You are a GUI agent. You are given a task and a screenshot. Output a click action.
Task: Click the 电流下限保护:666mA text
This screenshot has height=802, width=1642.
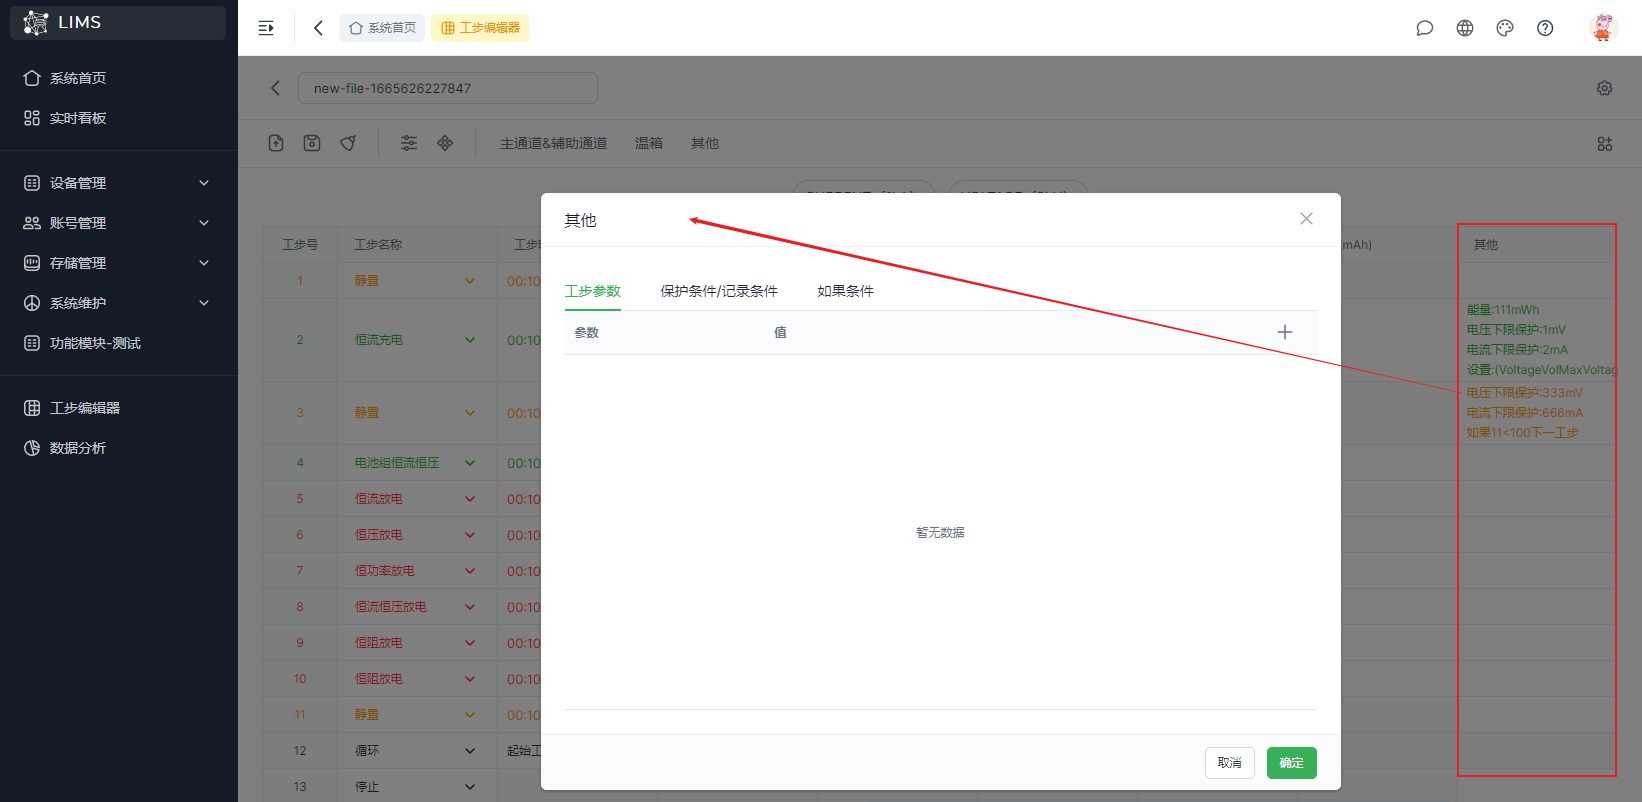1524,413
